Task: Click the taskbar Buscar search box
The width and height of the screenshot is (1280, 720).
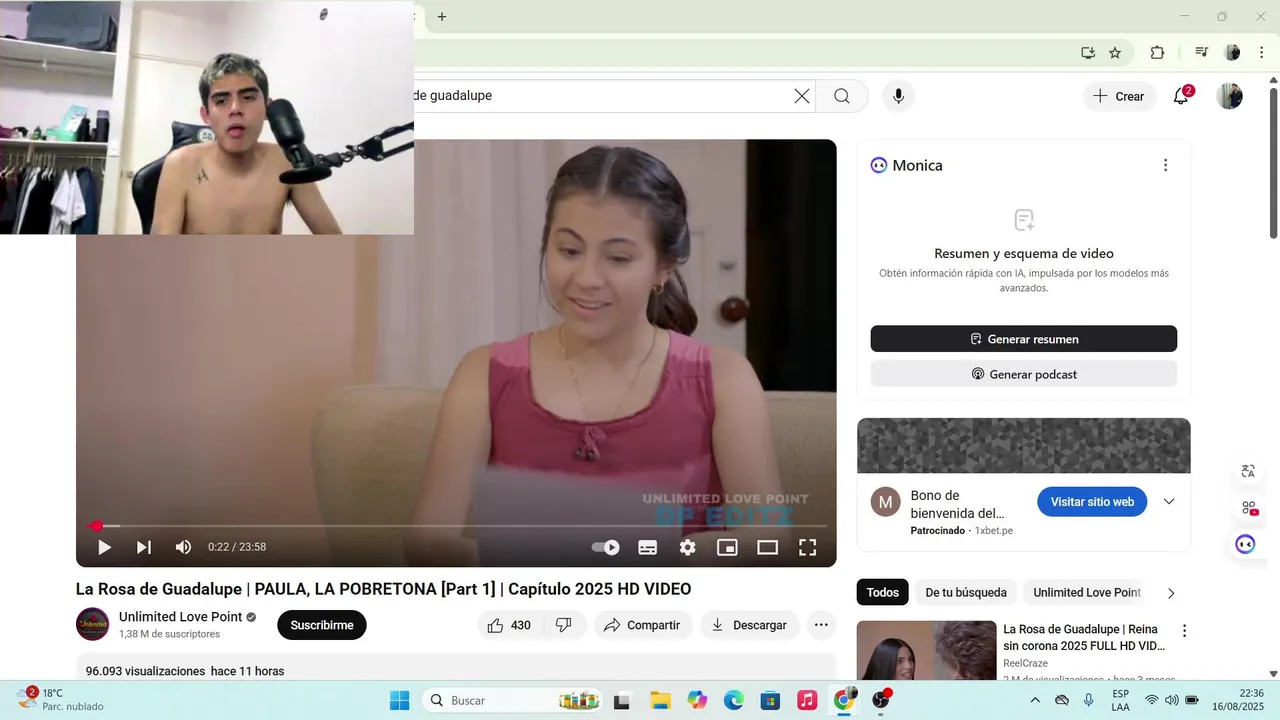Action: point(513,700)
